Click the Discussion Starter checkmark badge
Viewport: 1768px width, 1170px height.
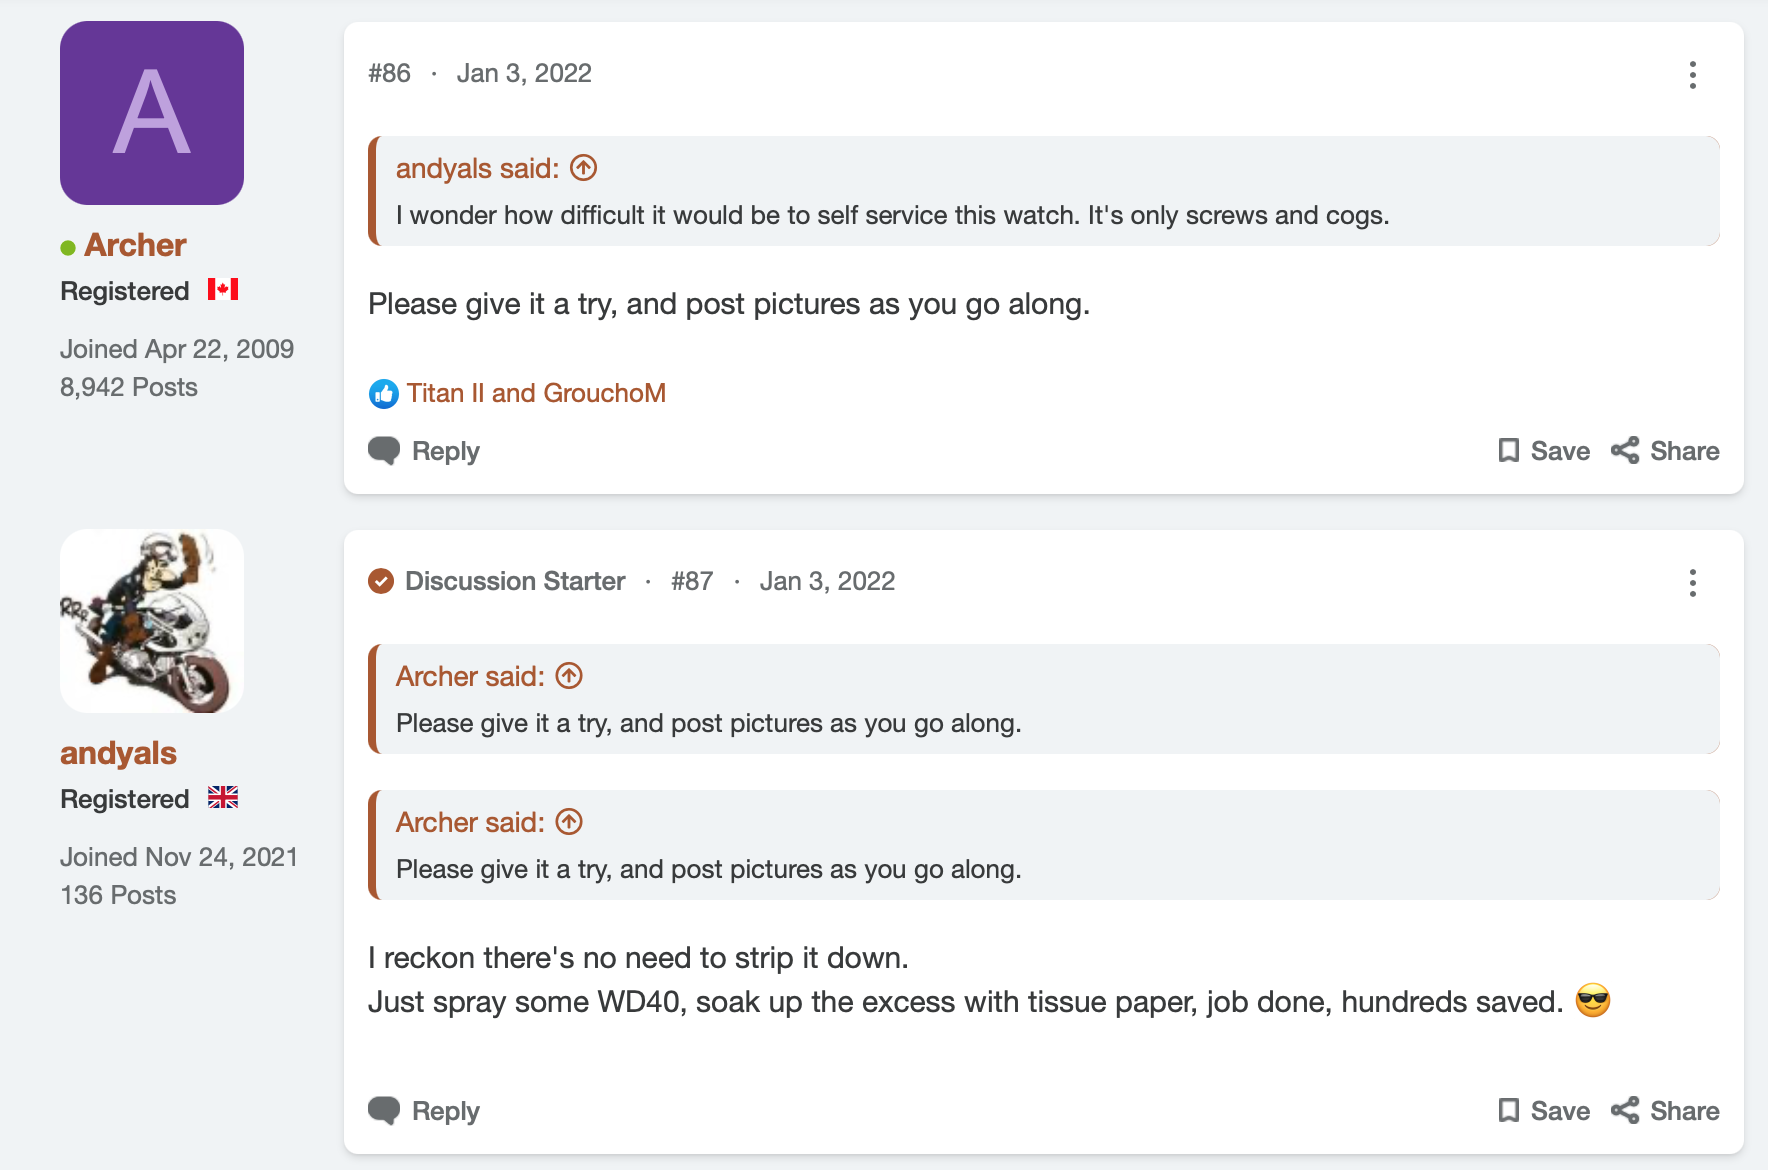(x=381, y=581)
